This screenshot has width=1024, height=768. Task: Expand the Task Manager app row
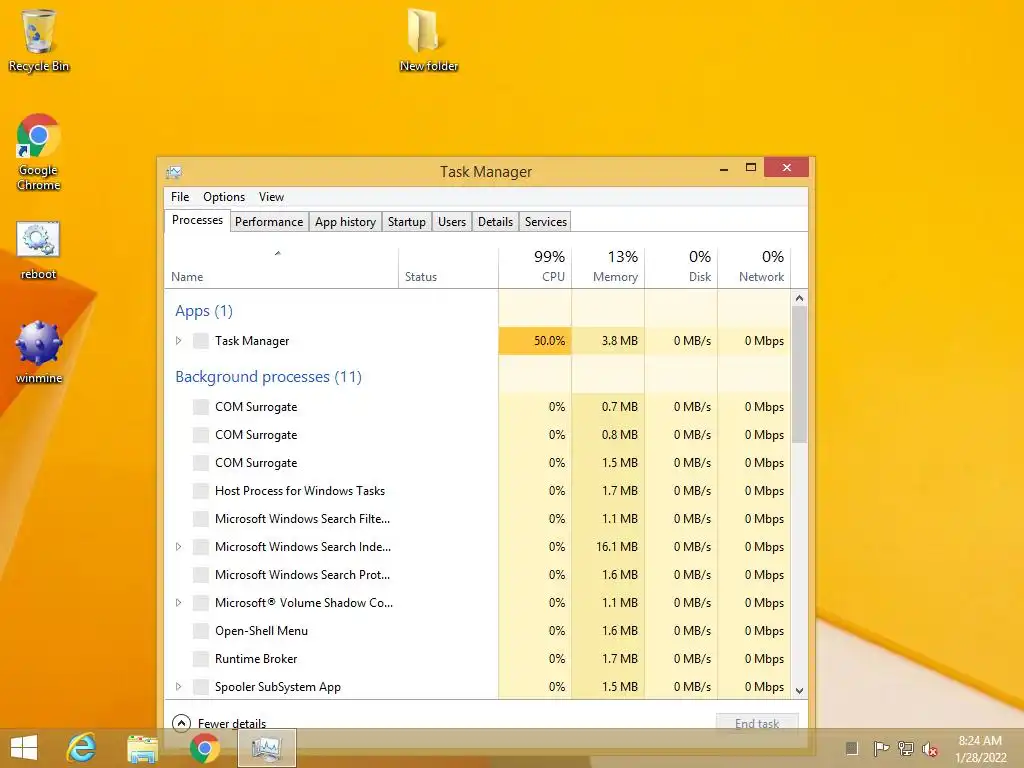(x=178, y=340)
